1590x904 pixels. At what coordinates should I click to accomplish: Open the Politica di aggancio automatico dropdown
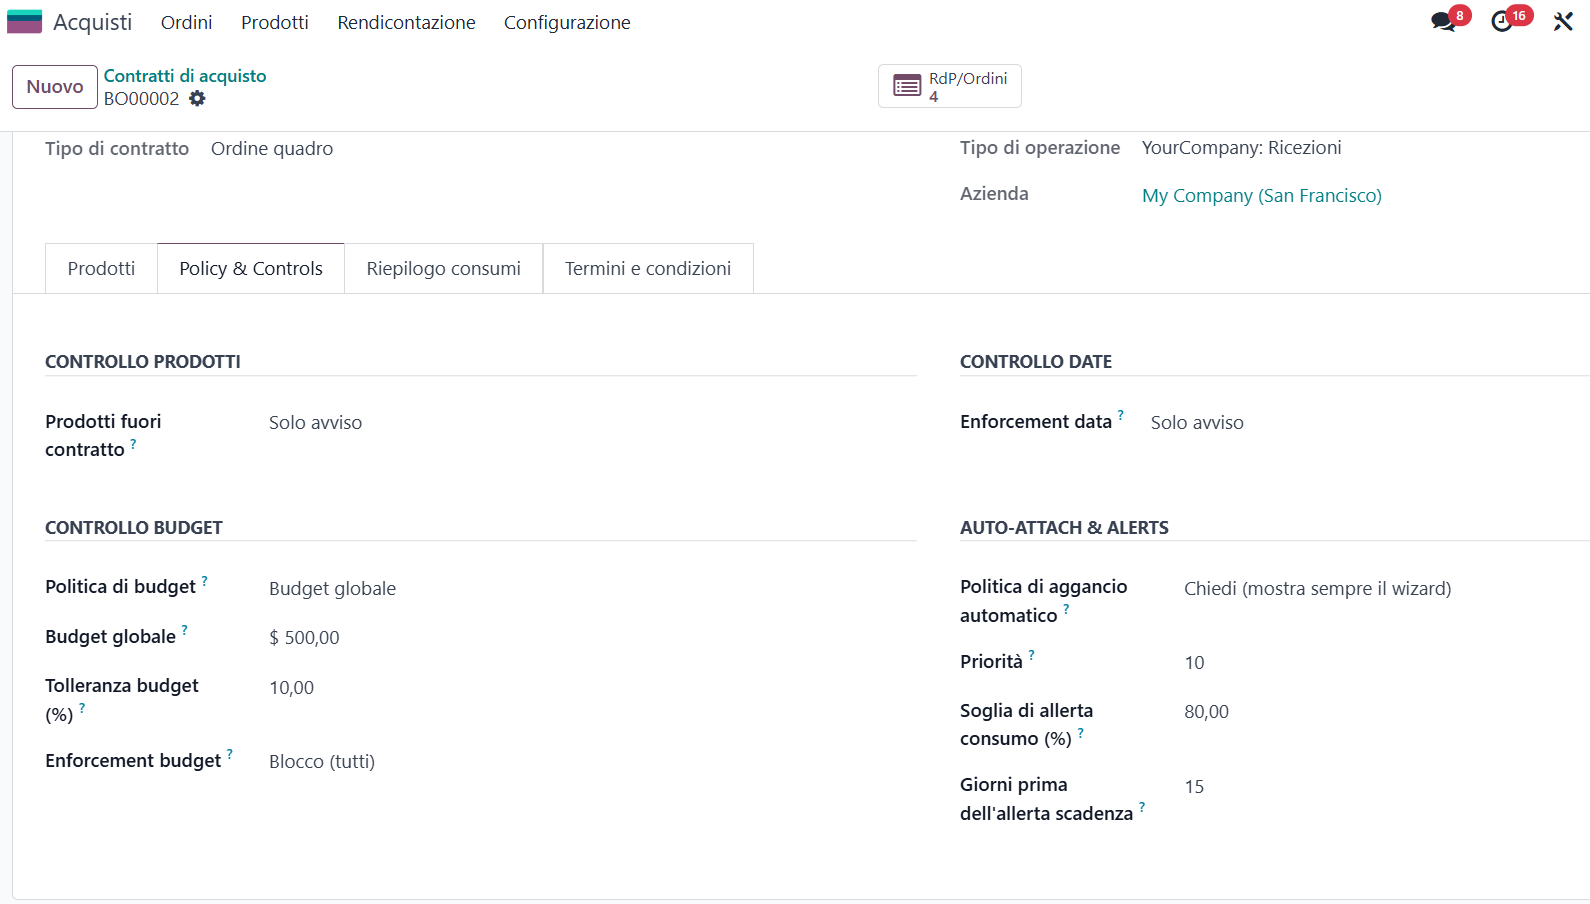click(1380, 589)
